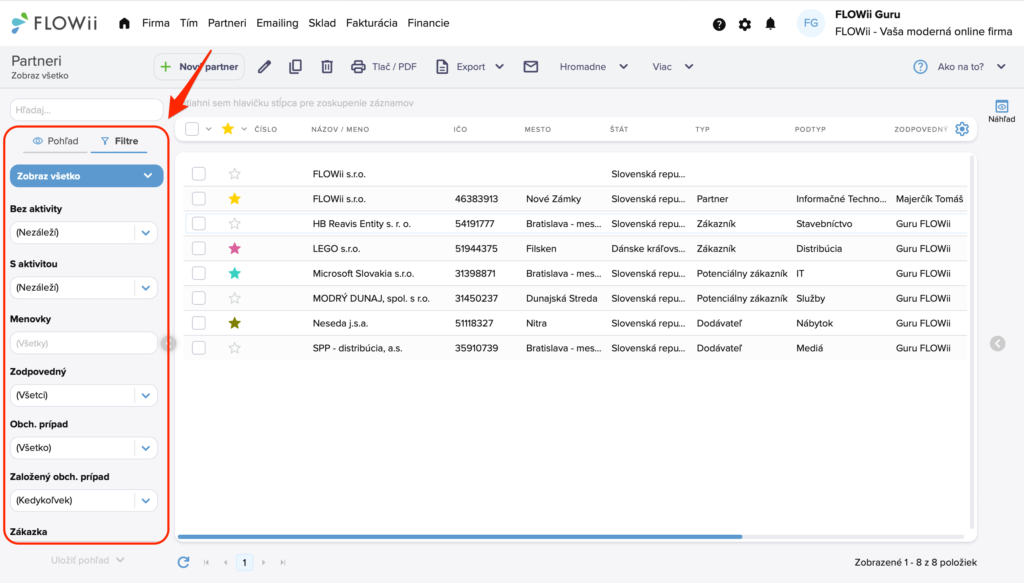Open Uložiť pohľad dropdown
1024x583 pixels.
(88, 560)
